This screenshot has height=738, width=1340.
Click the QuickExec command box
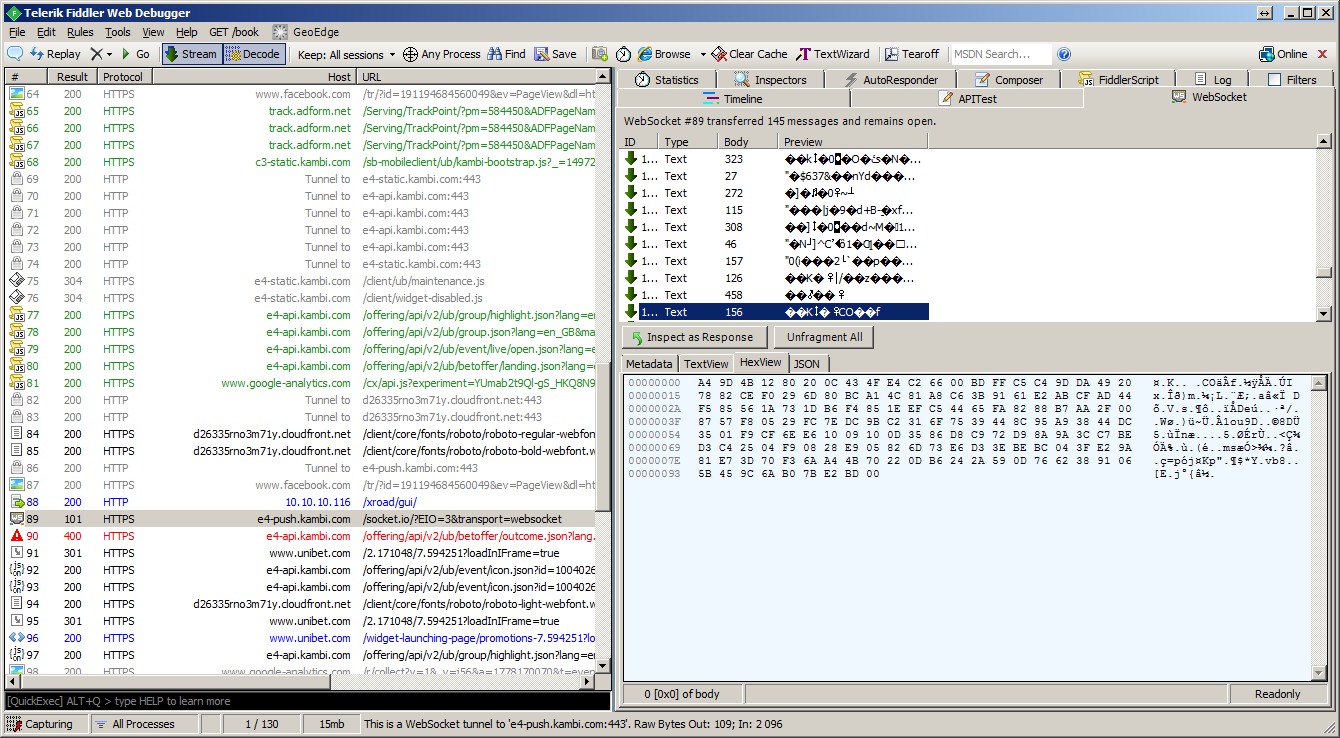(306, 701)
